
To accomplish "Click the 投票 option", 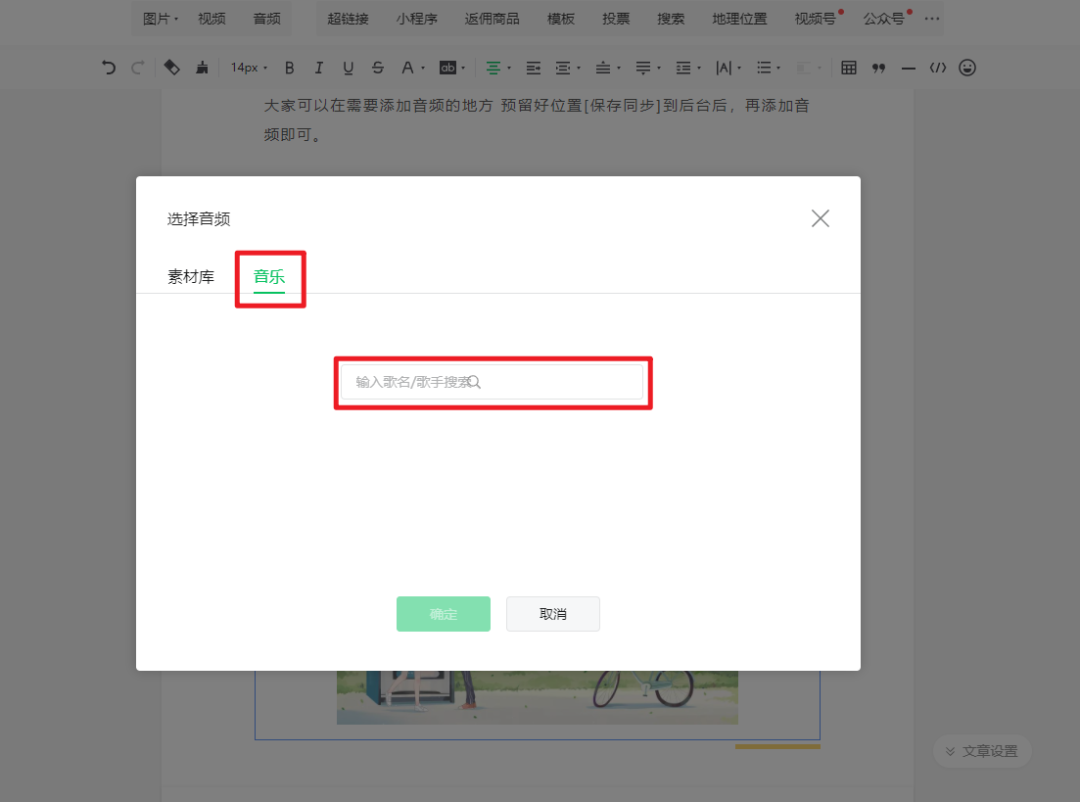I will (x=616, y=19).
